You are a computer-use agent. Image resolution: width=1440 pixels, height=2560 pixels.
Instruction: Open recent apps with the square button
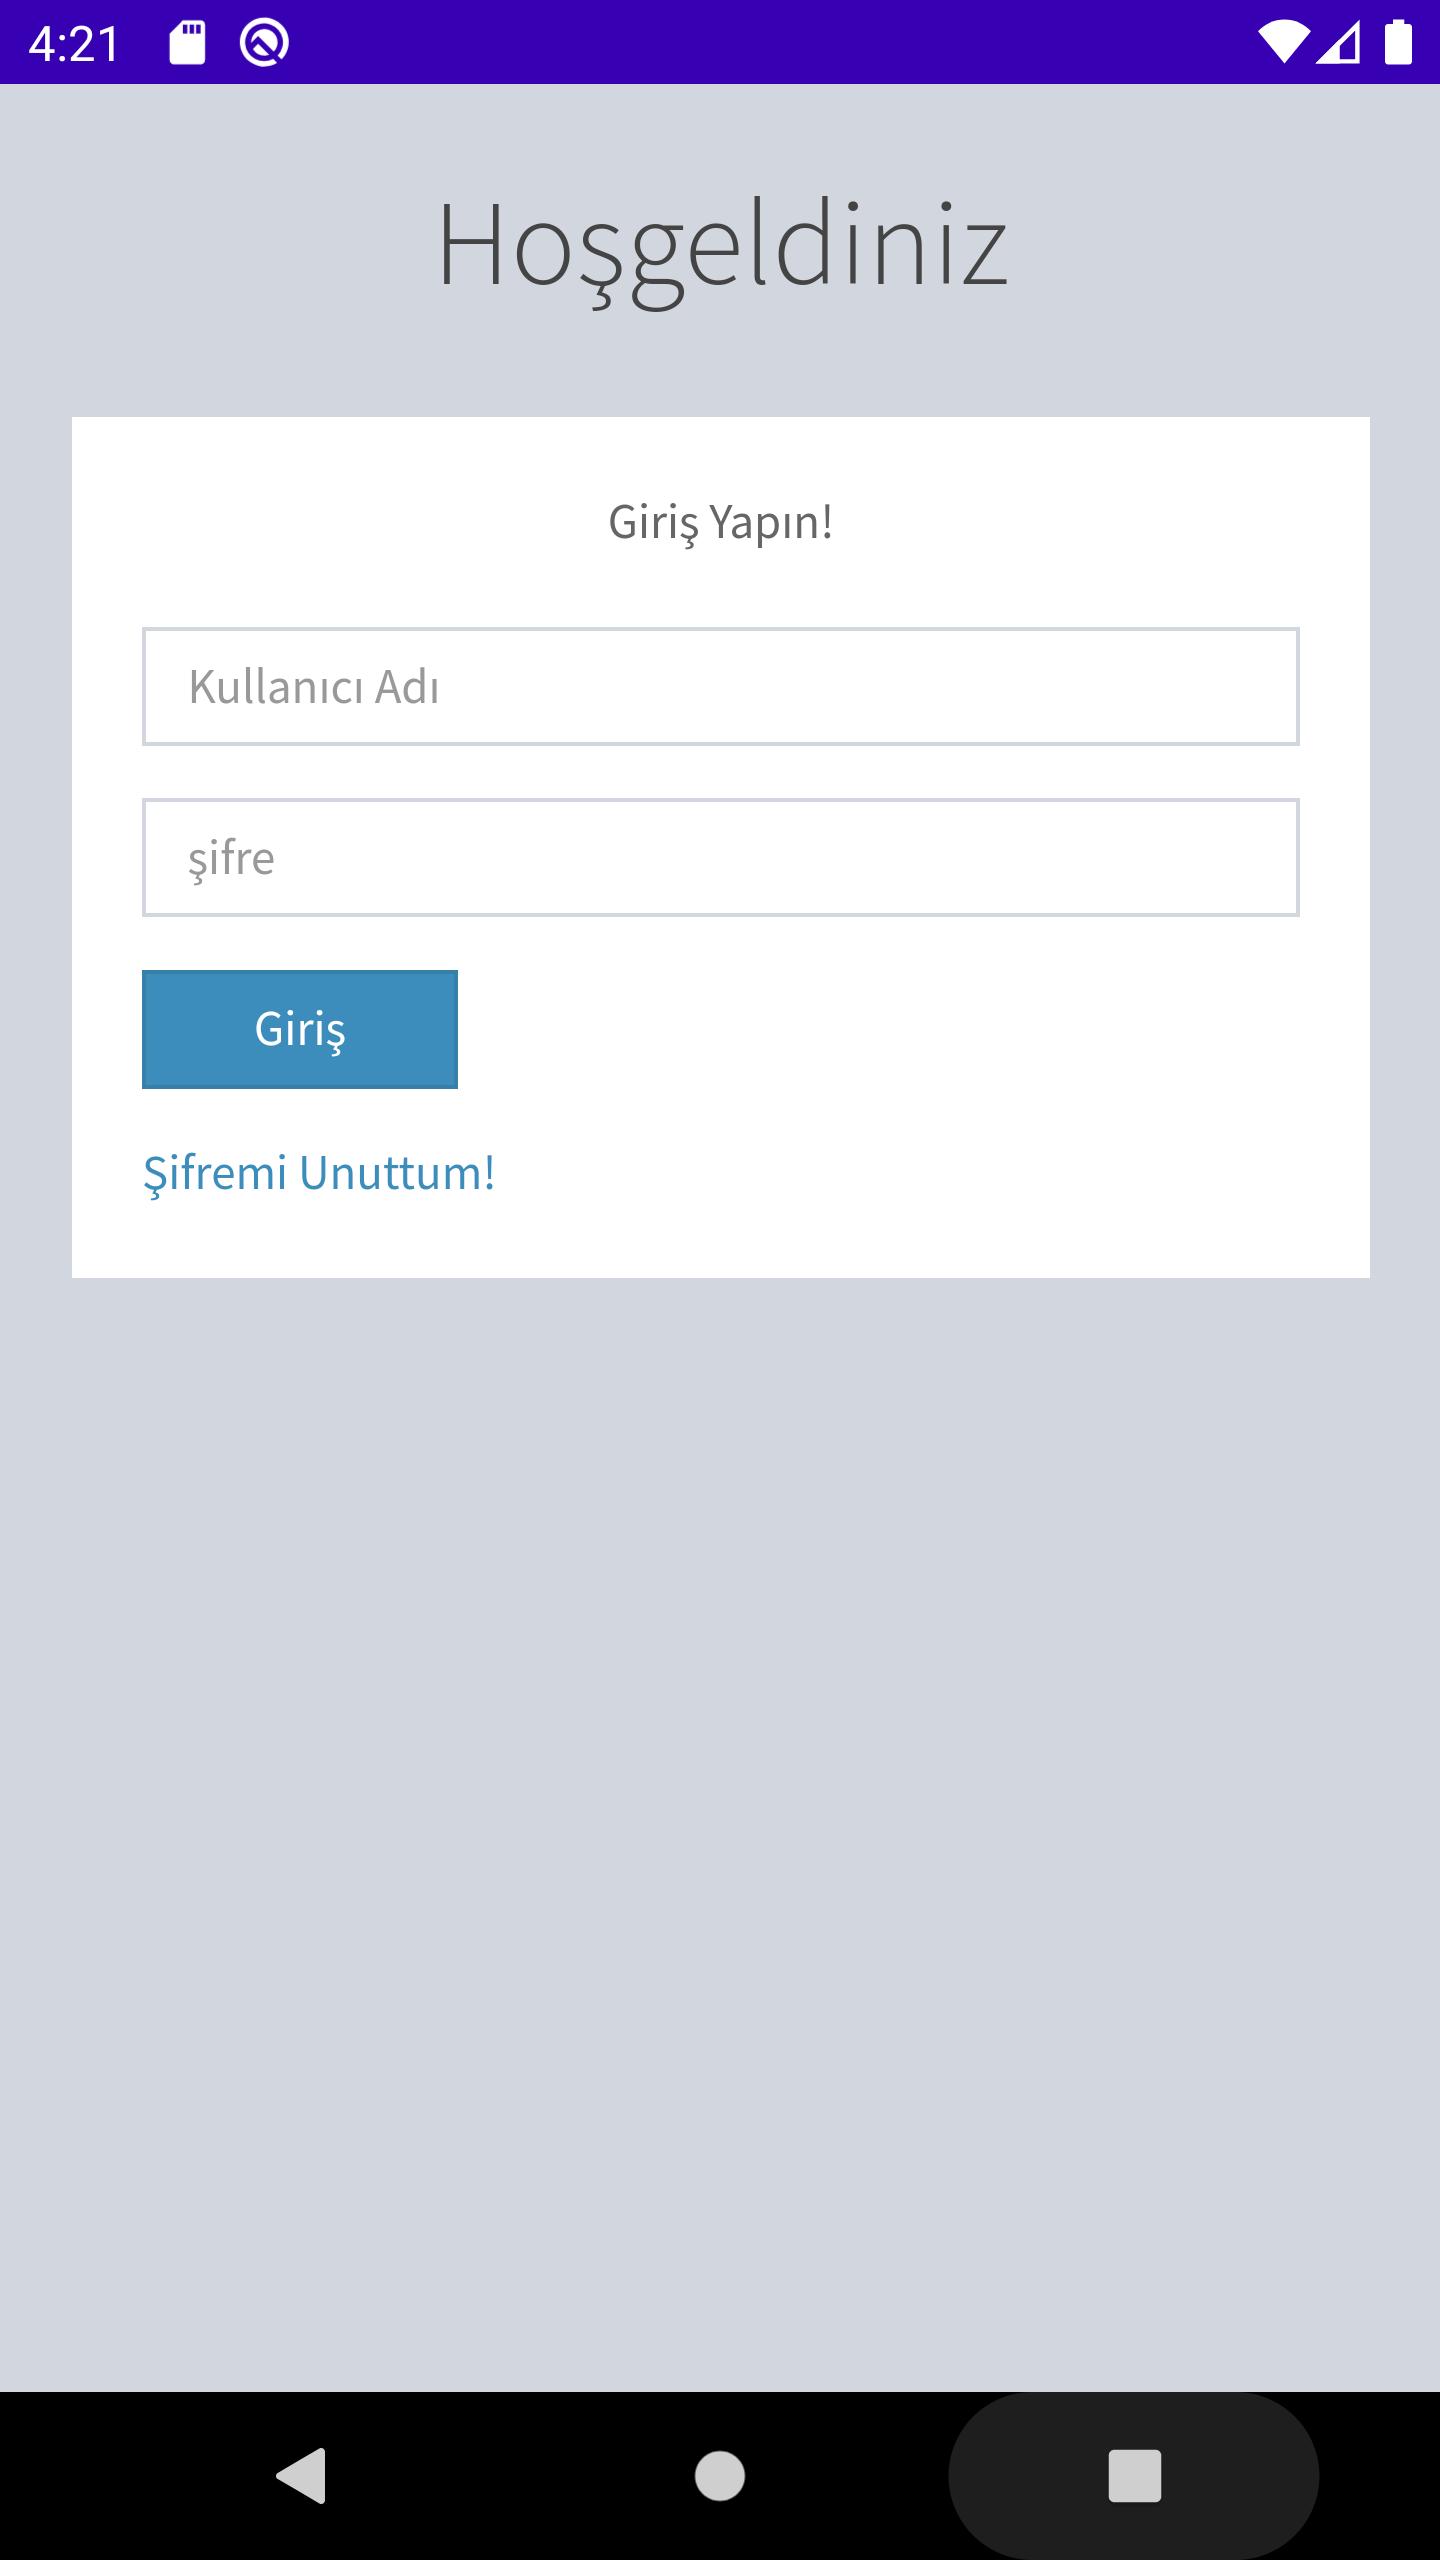[1134, 2476]
